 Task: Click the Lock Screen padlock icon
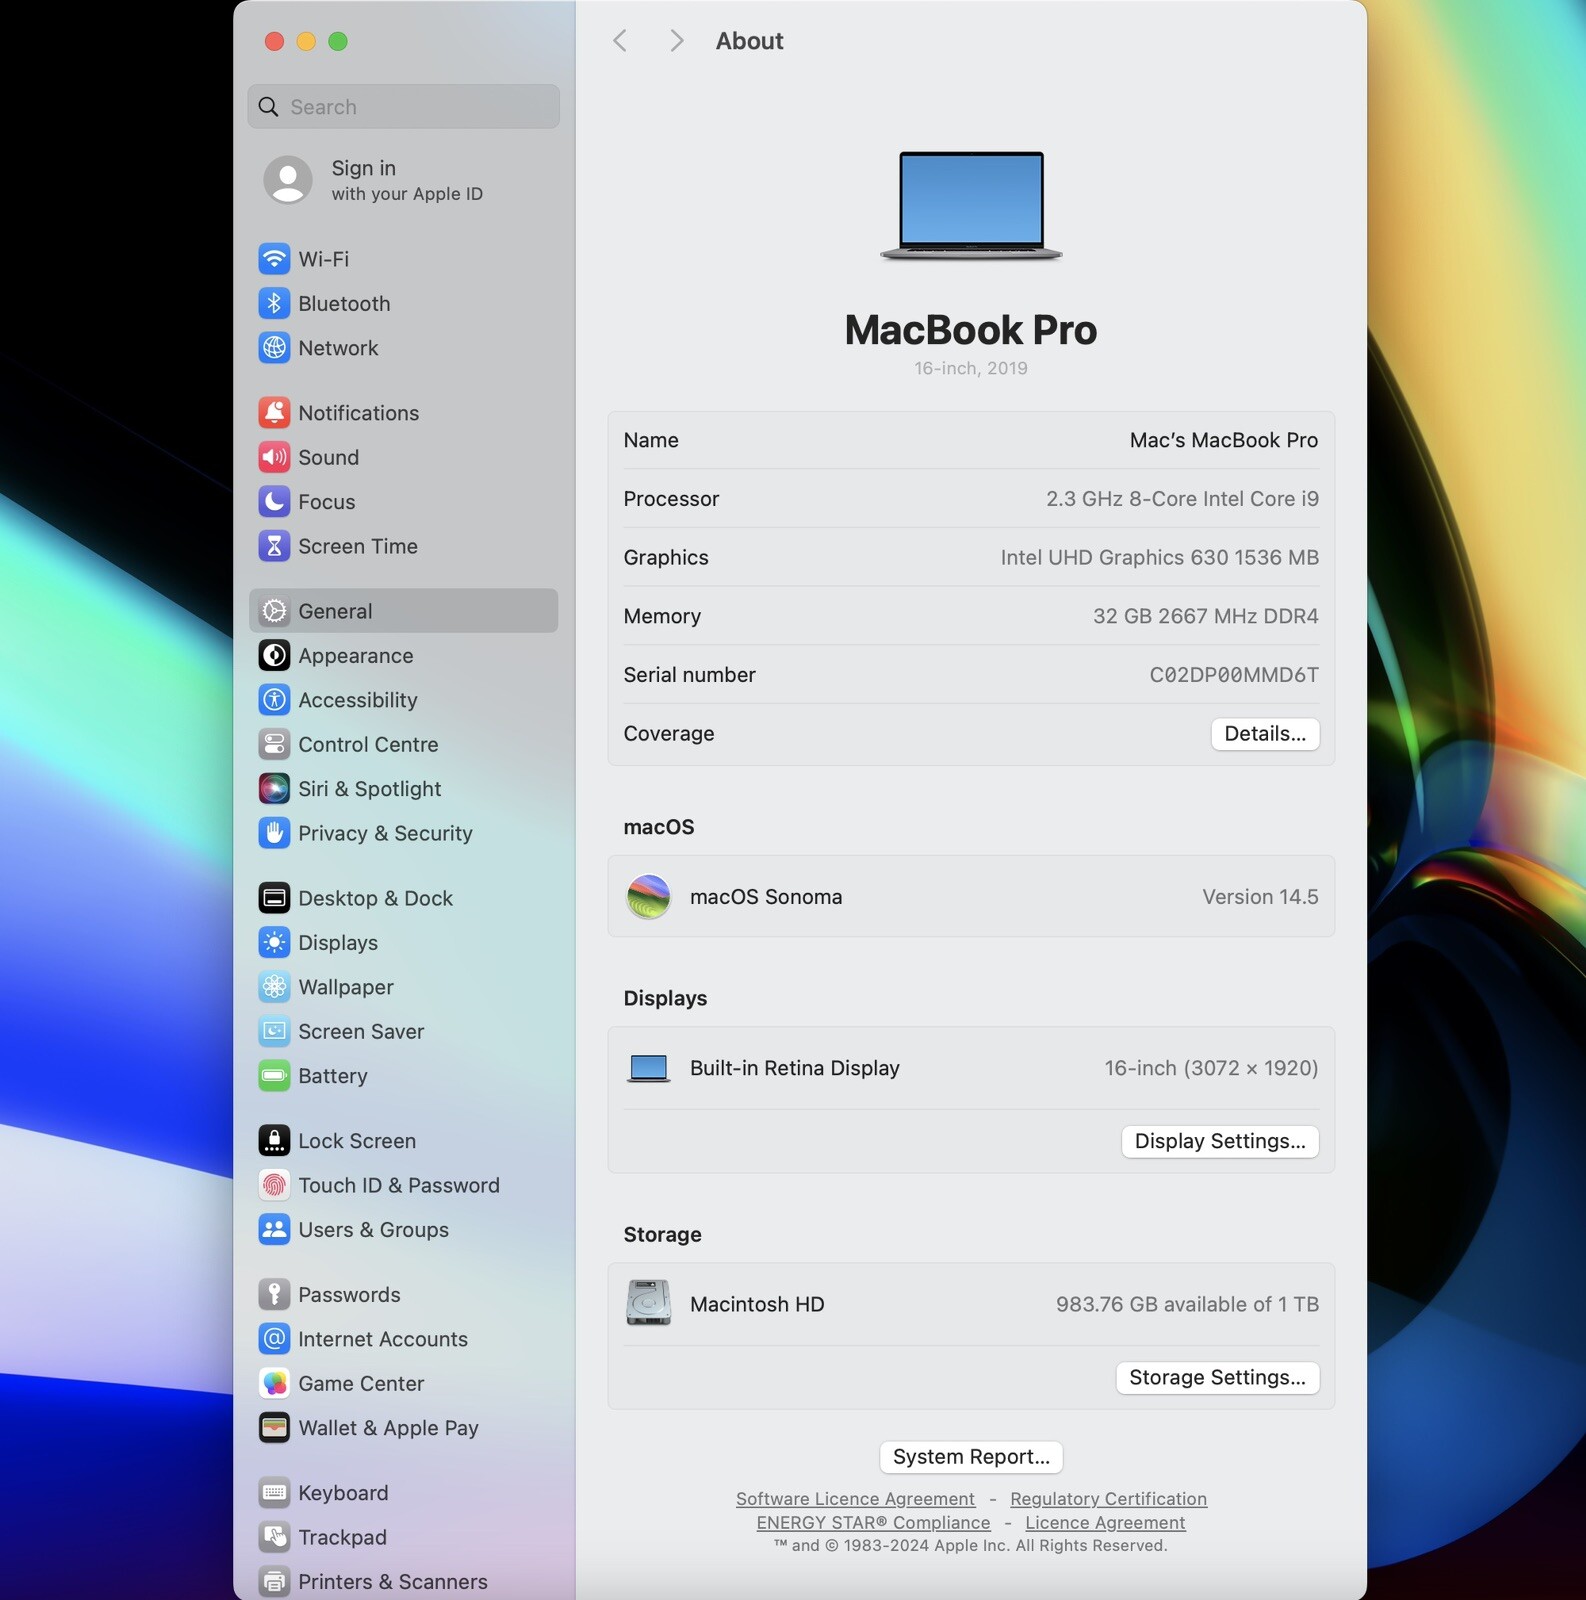(274, 1141)
